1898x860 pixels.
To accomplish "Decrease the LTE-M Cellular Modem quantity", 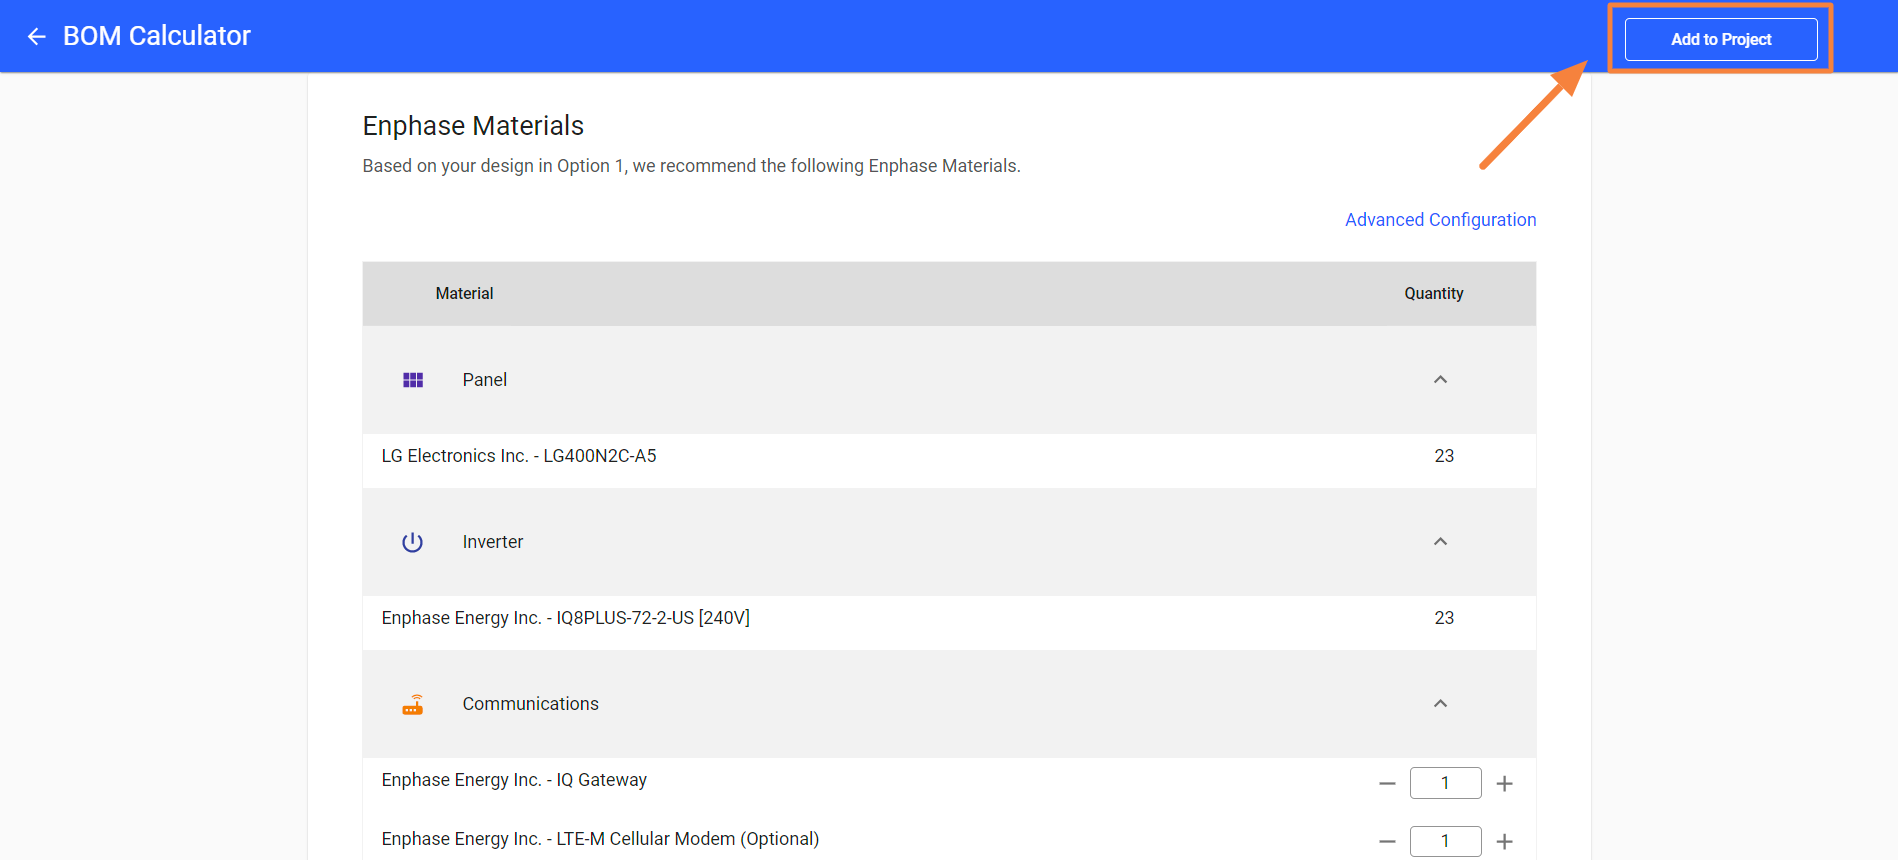I will click(1387, 842).
